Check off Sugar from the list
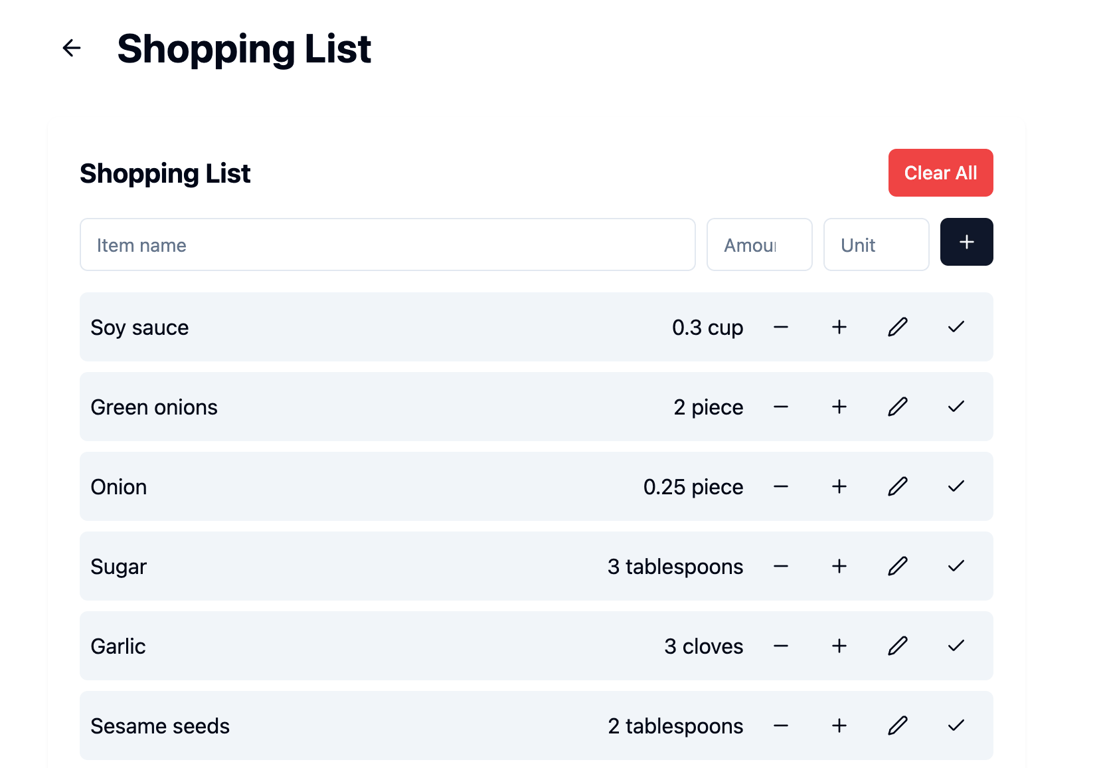1101x768 pixels. (x=955, y=566)
